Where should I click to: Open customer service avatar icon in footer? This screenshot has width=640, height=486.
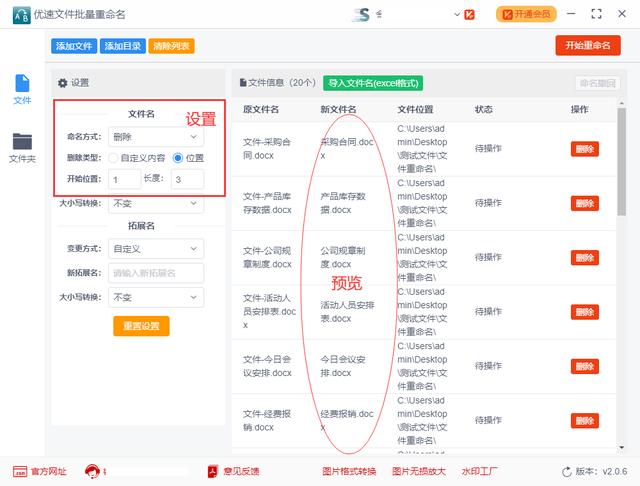pyautogui.click(x=94, y=471)
